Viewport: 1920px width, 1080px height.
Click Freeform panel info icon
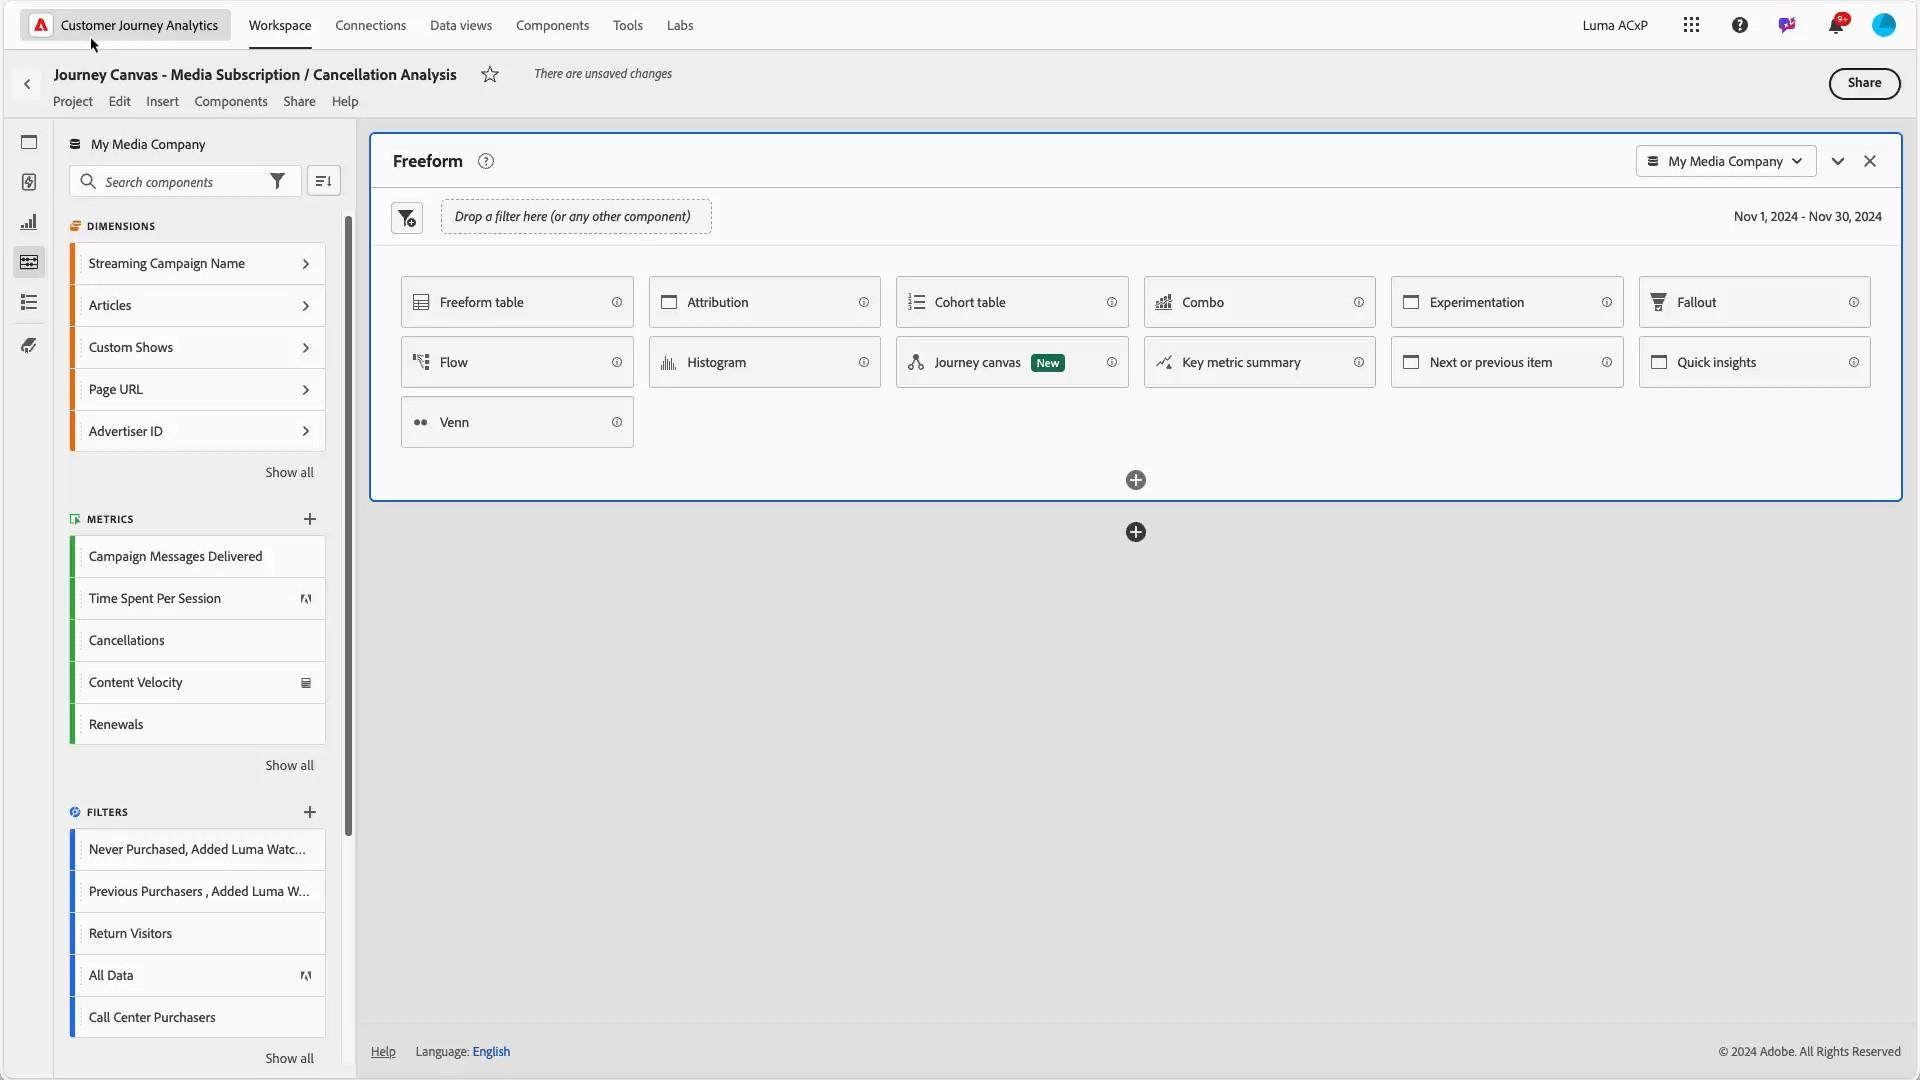[486, 162]
